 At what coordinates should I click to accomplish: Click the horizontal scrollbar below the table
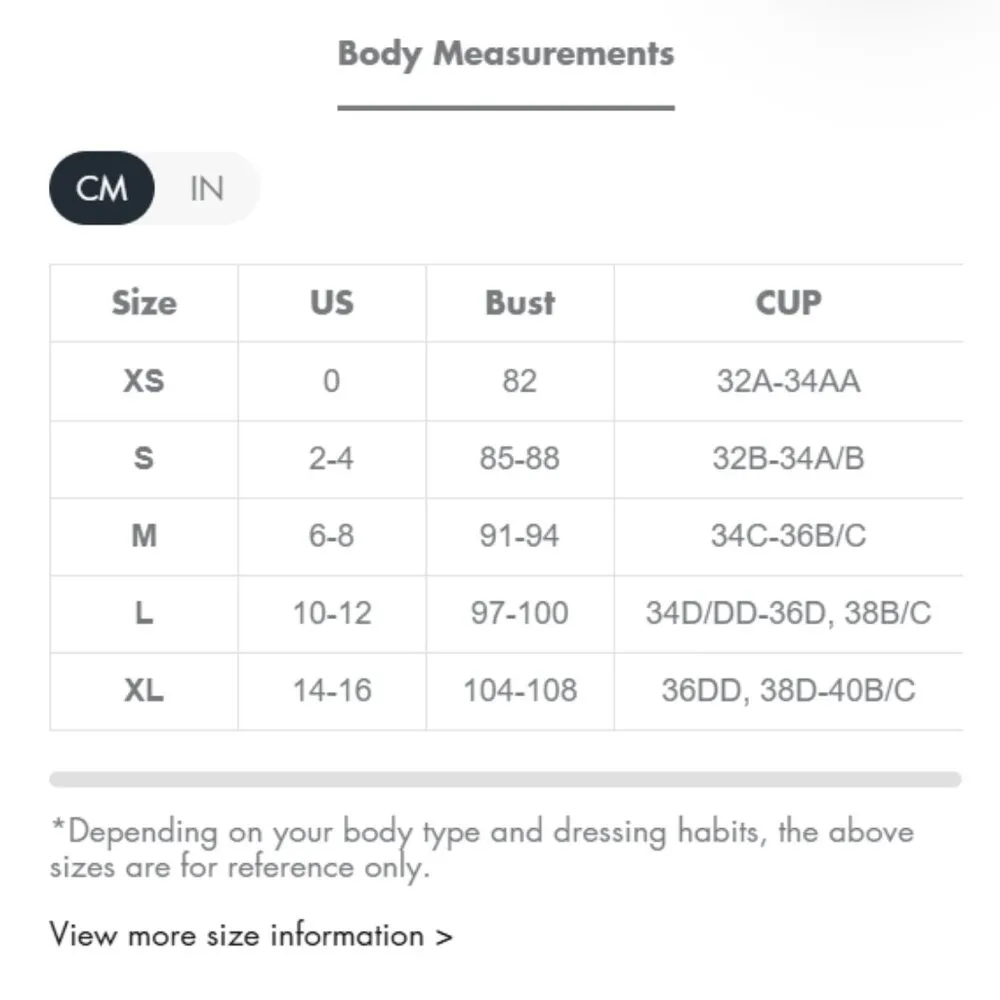pos(505,779)
